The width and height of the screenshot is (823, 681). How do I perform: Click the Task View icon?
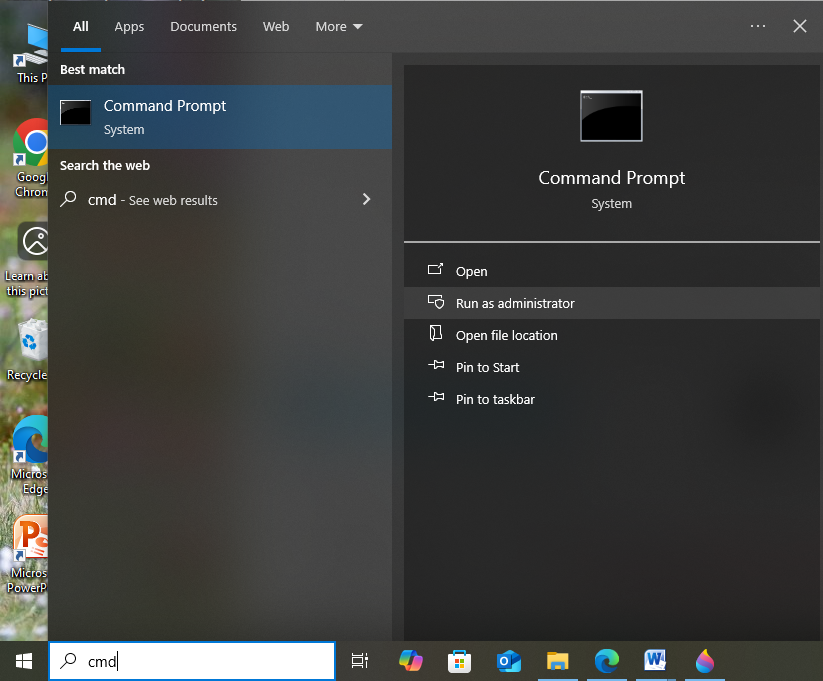click(x=360, y=660)
